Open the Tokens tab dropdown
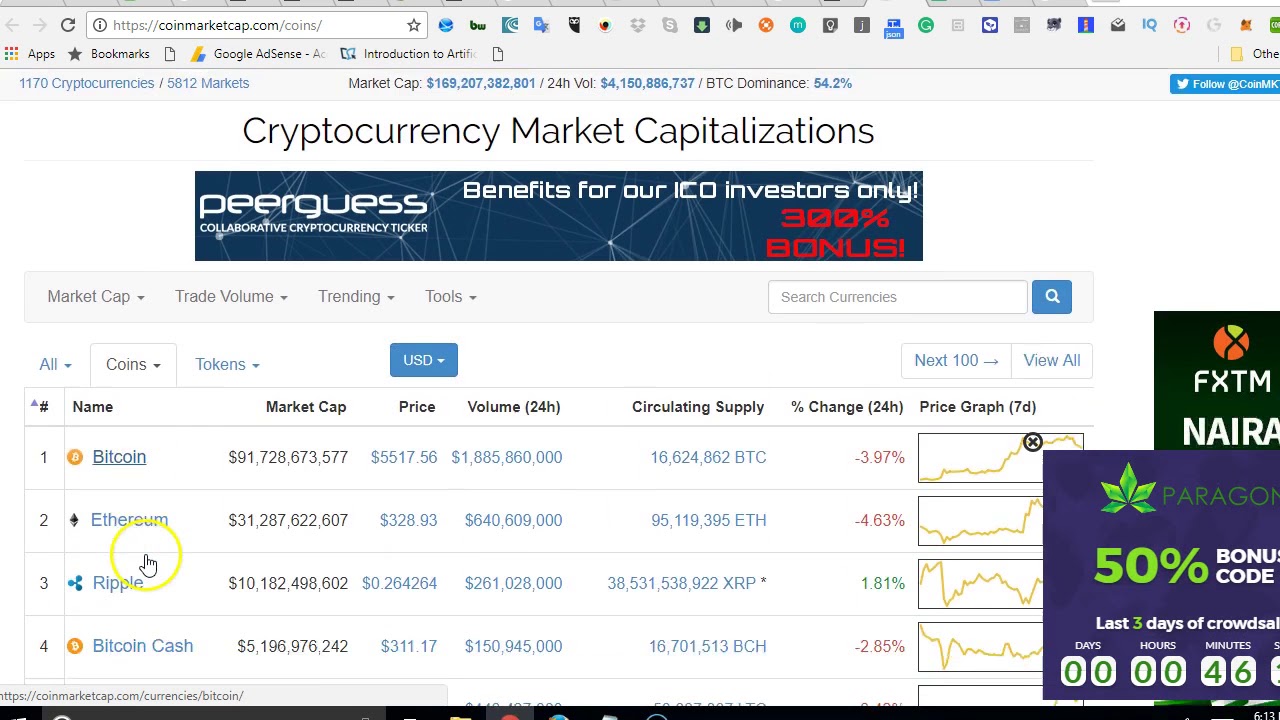 click(227, 364)
